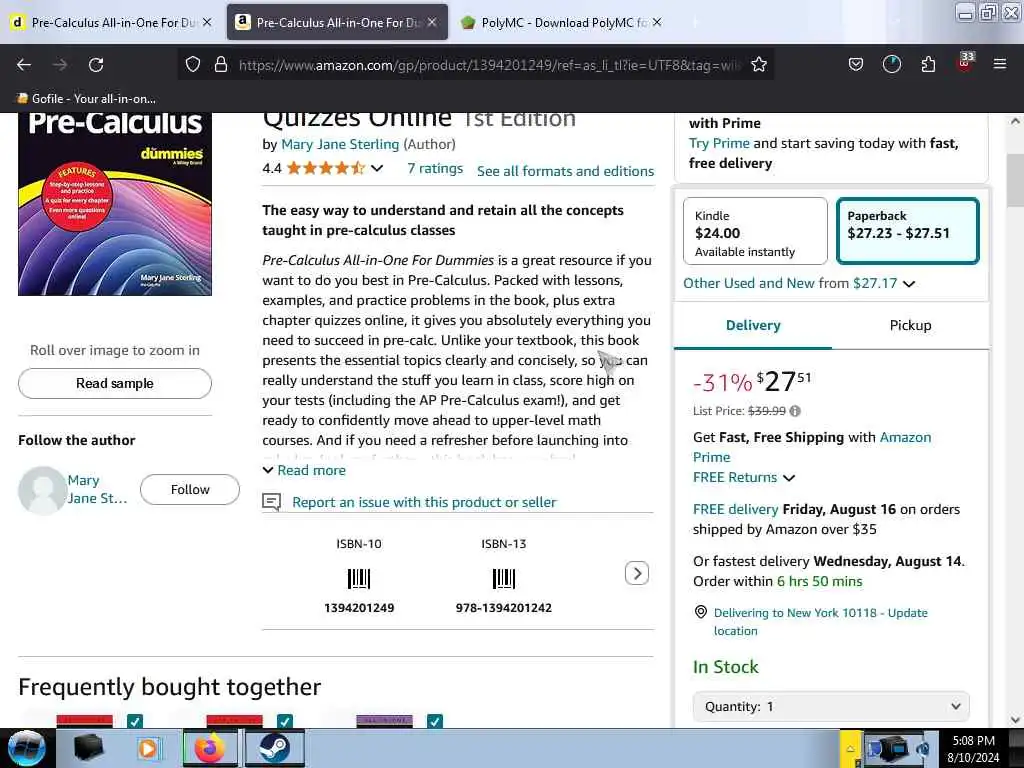1024x768 pixels.
Task: Open the FREE delivery link
Action: 735,509
